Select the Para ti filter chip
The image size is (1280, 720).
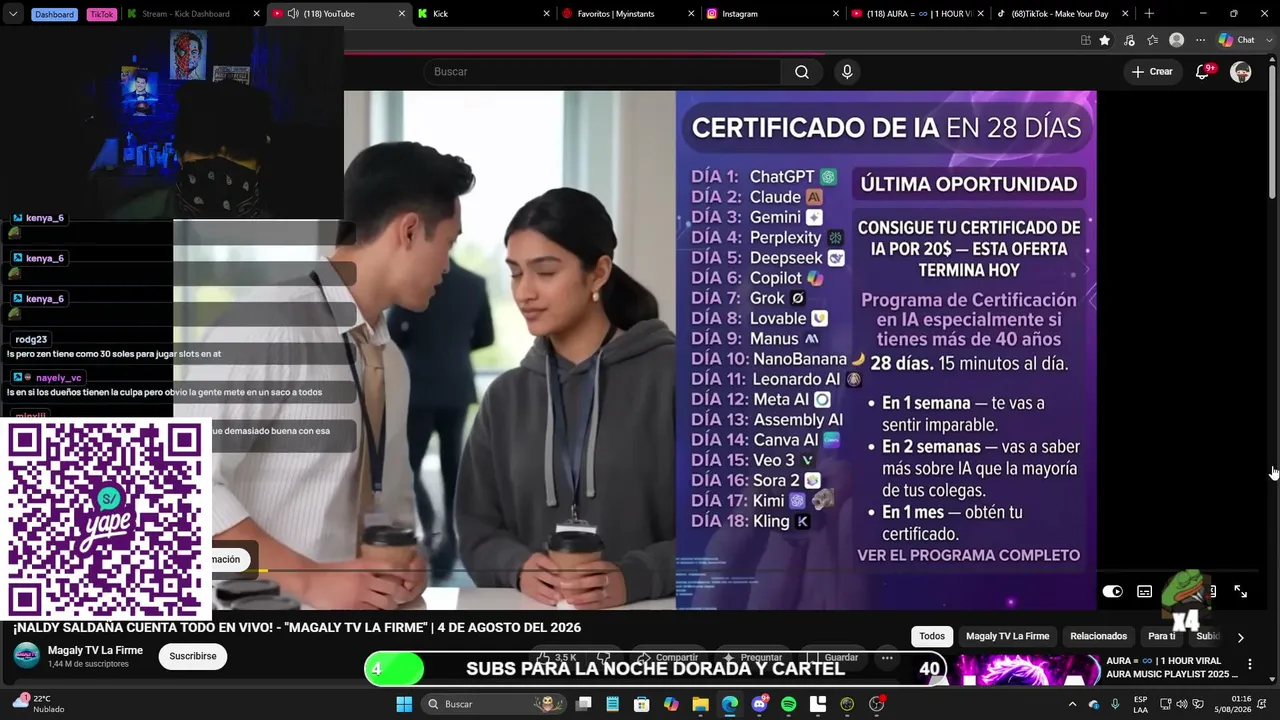tap(1161, 637)
